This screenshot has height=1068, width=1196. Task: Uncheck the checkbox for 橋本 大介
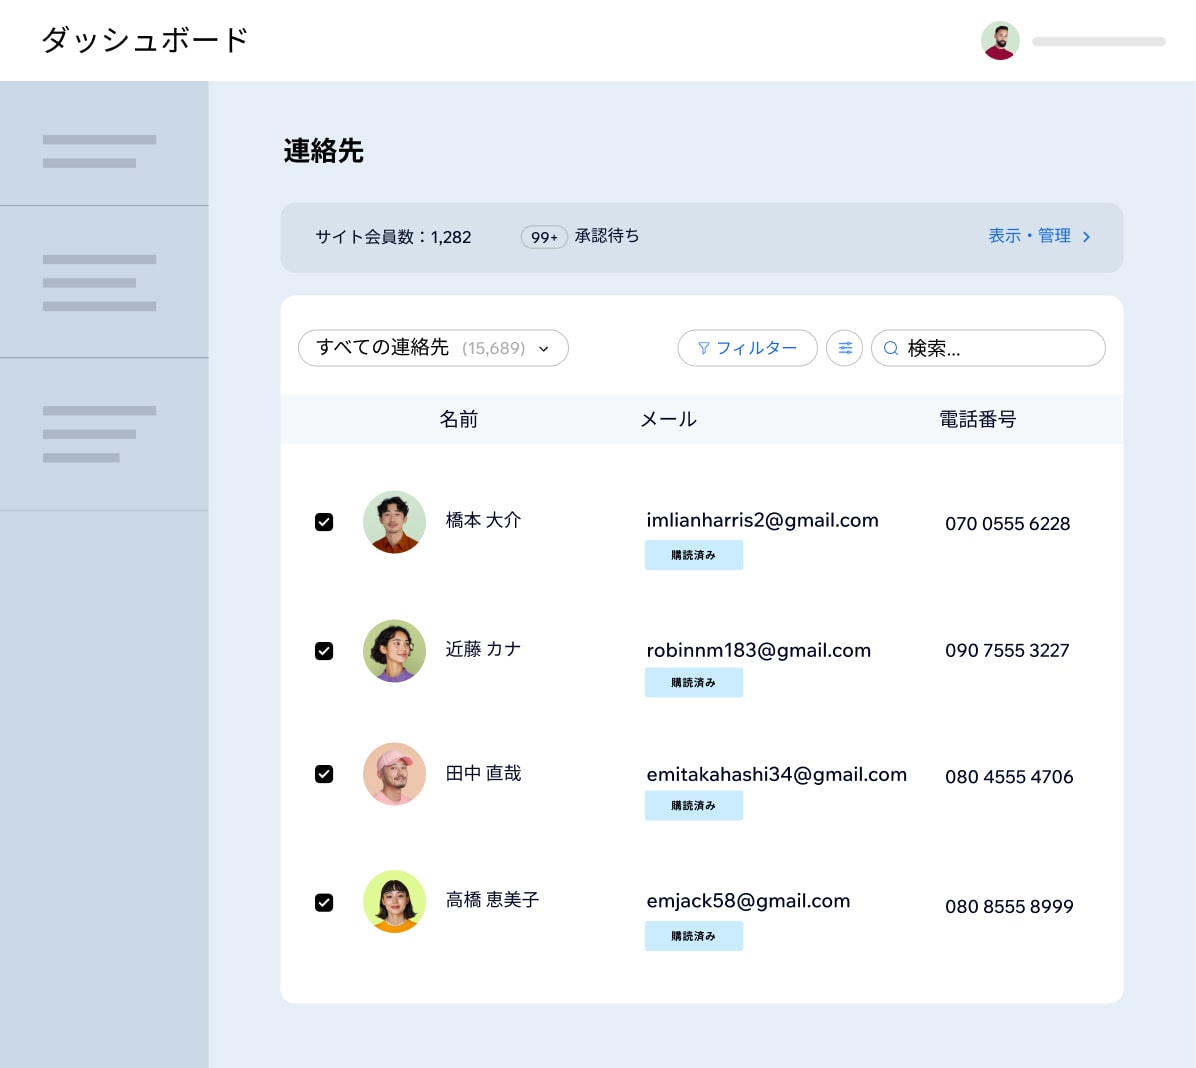point(324,521)
